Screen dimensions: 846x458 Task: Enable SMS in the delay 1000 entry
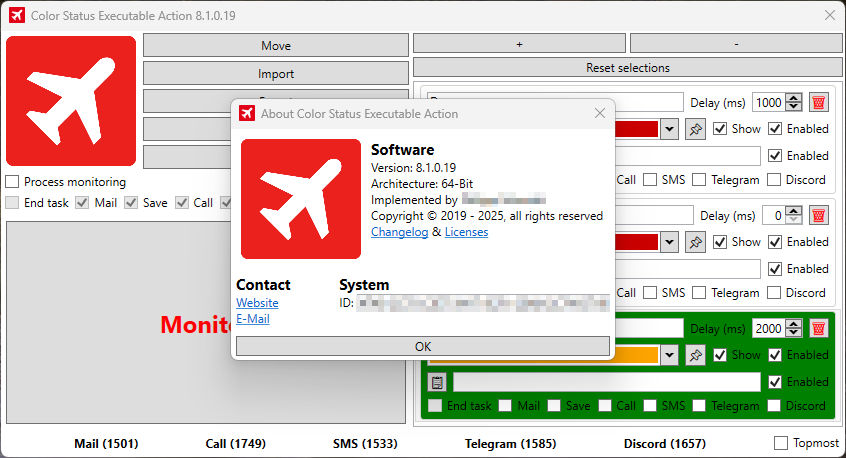[x=651, y=180]
